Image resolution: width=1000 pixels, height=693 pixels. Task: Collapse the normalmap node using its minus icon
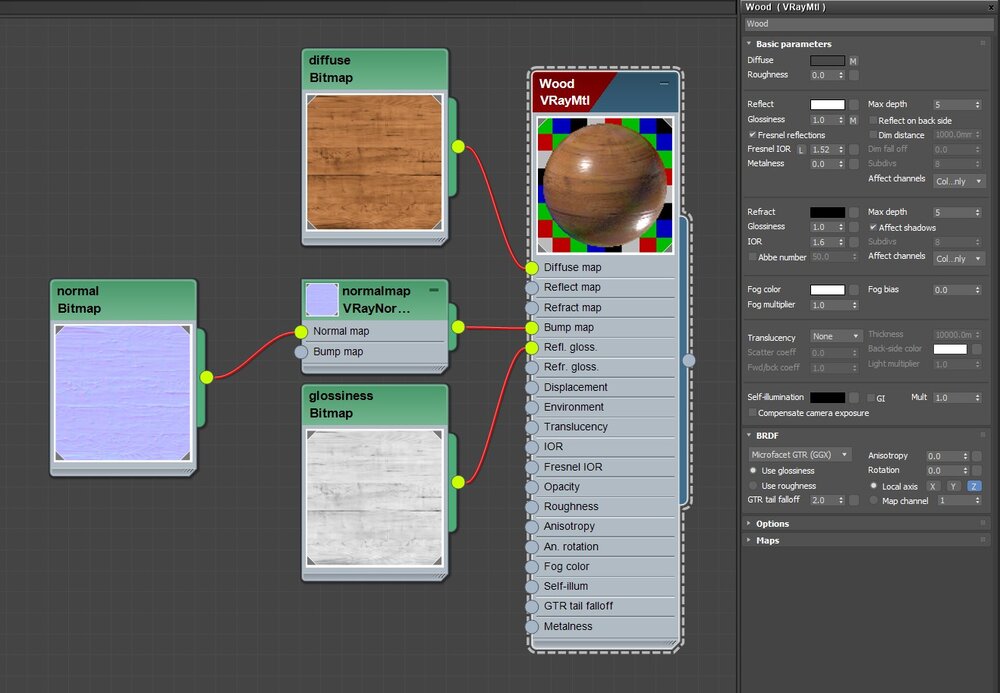434,290
